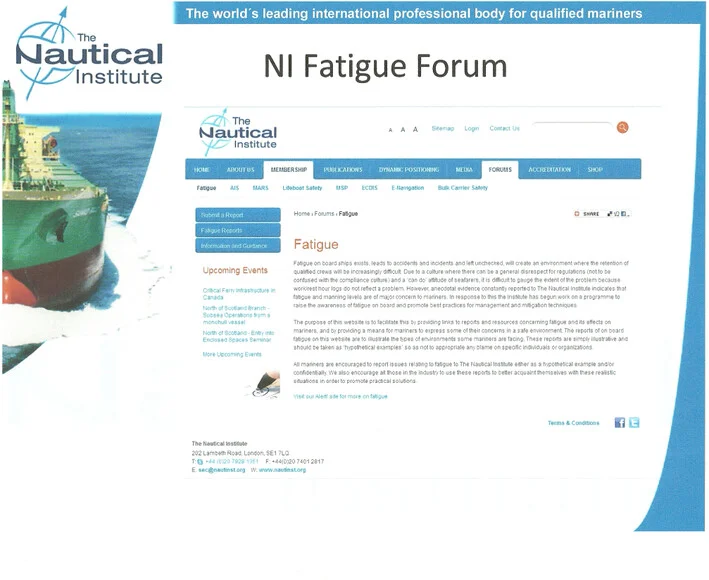This screenshot has height=580, width=709.
Task: Open the ABOUT US menu tab
Action: (x=241, y=170)
